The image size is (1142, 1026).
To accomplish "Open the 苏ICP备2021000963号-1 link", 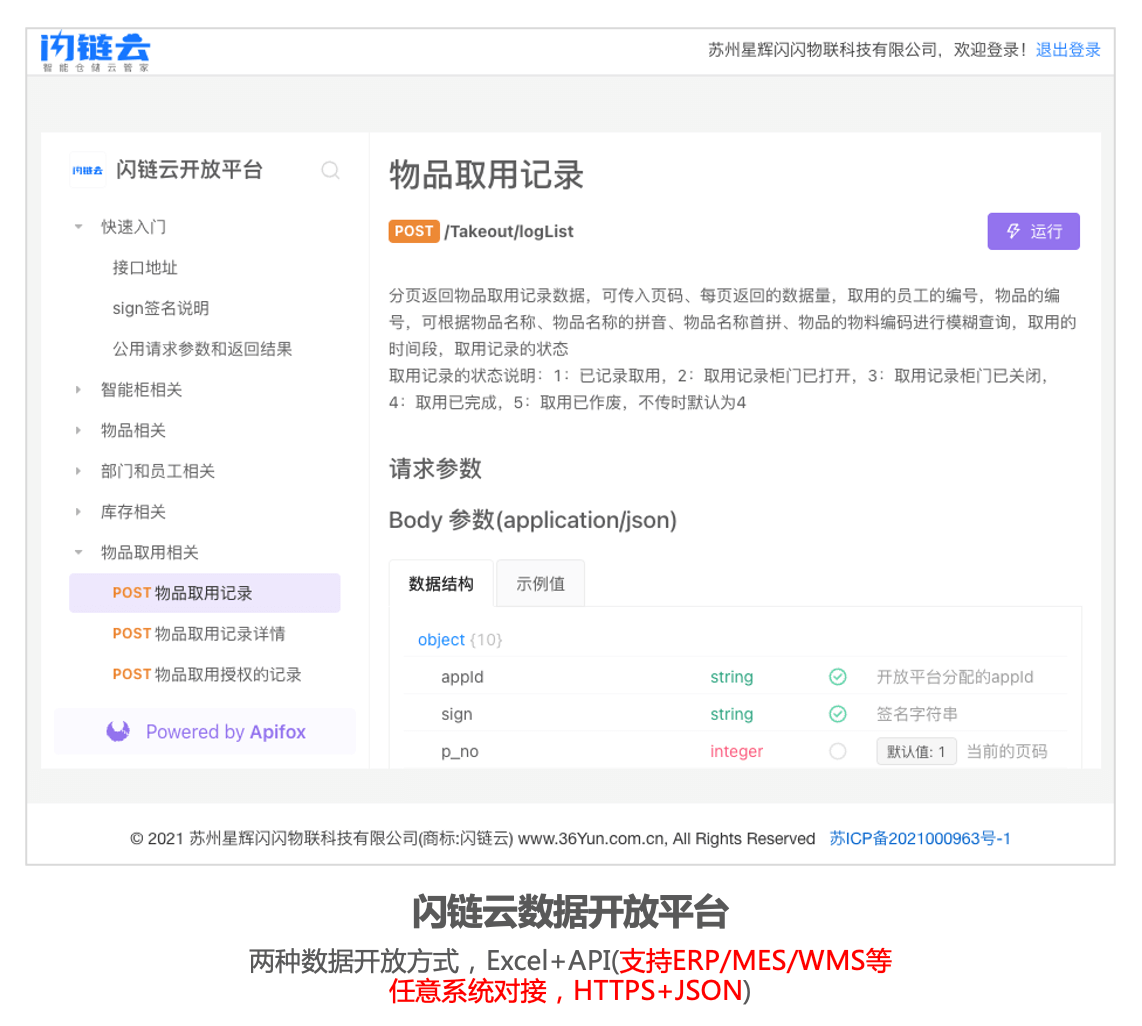I will click(x=920, y=839).
